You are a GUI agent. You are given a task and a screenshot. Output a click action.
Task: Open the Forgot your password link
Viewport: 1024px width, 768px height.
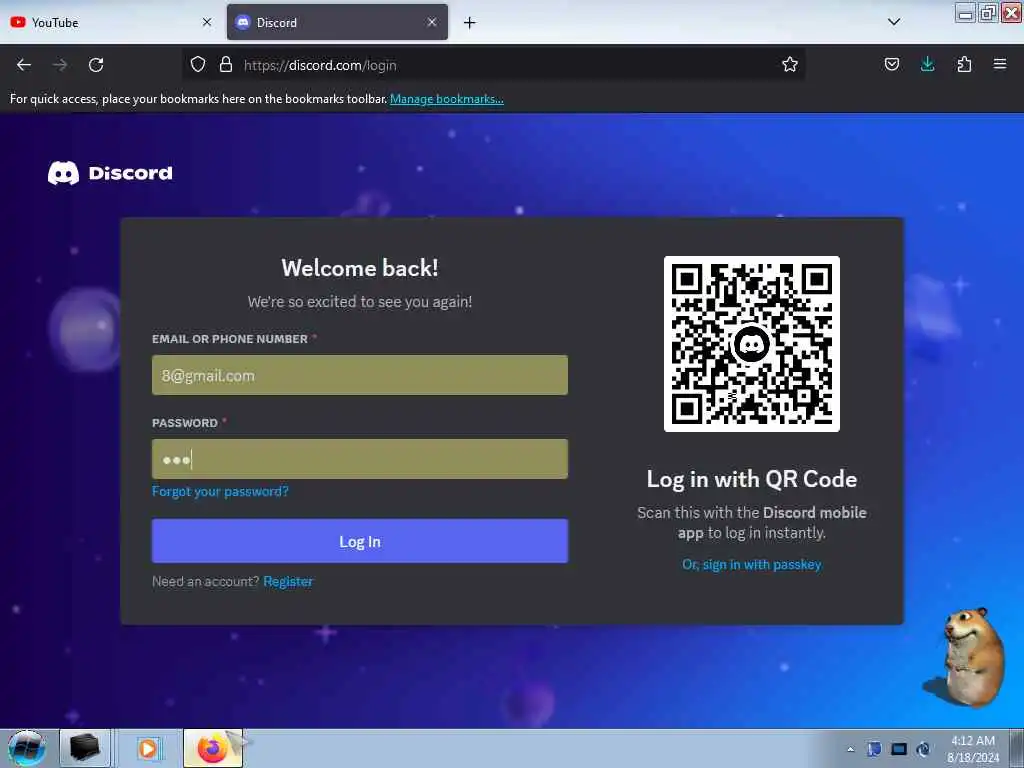pos(220,491)
